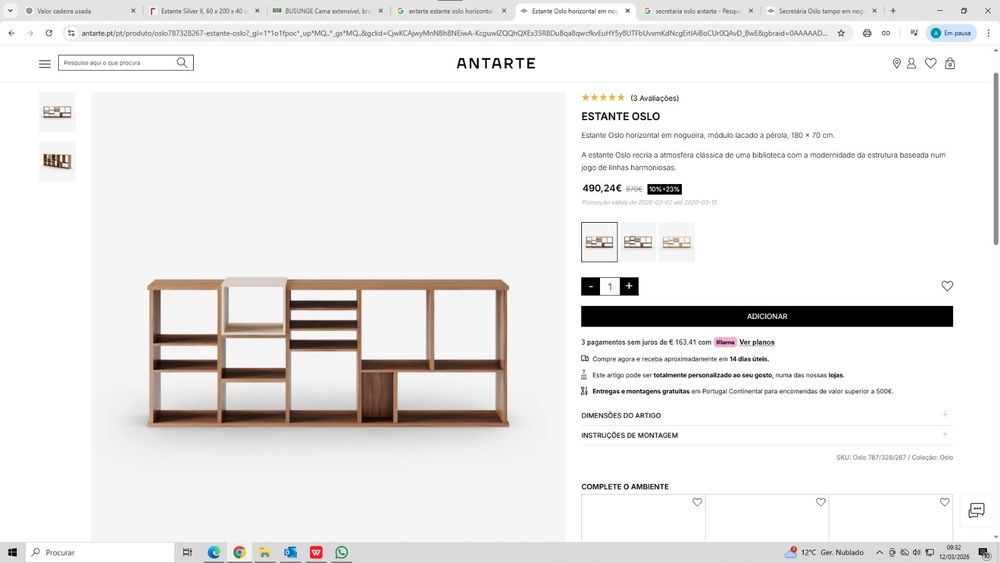Click the 3 Avaliações reviews link

point(654,98)
